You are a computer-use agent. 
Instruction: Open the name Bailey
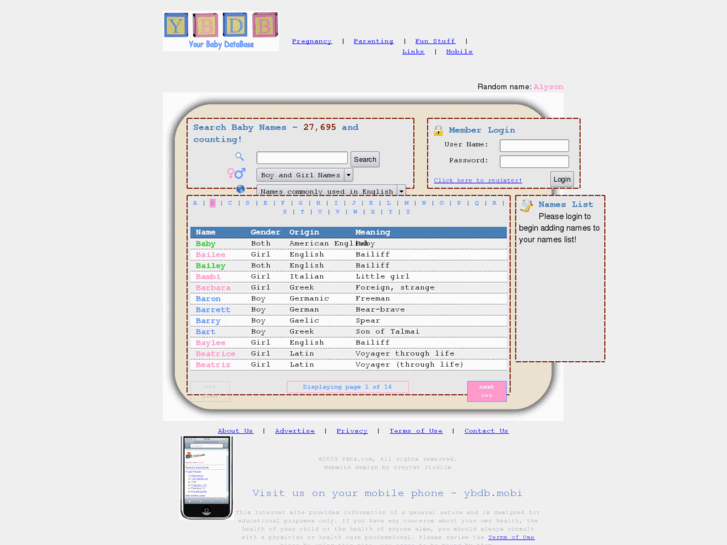(x=210, y=266)
